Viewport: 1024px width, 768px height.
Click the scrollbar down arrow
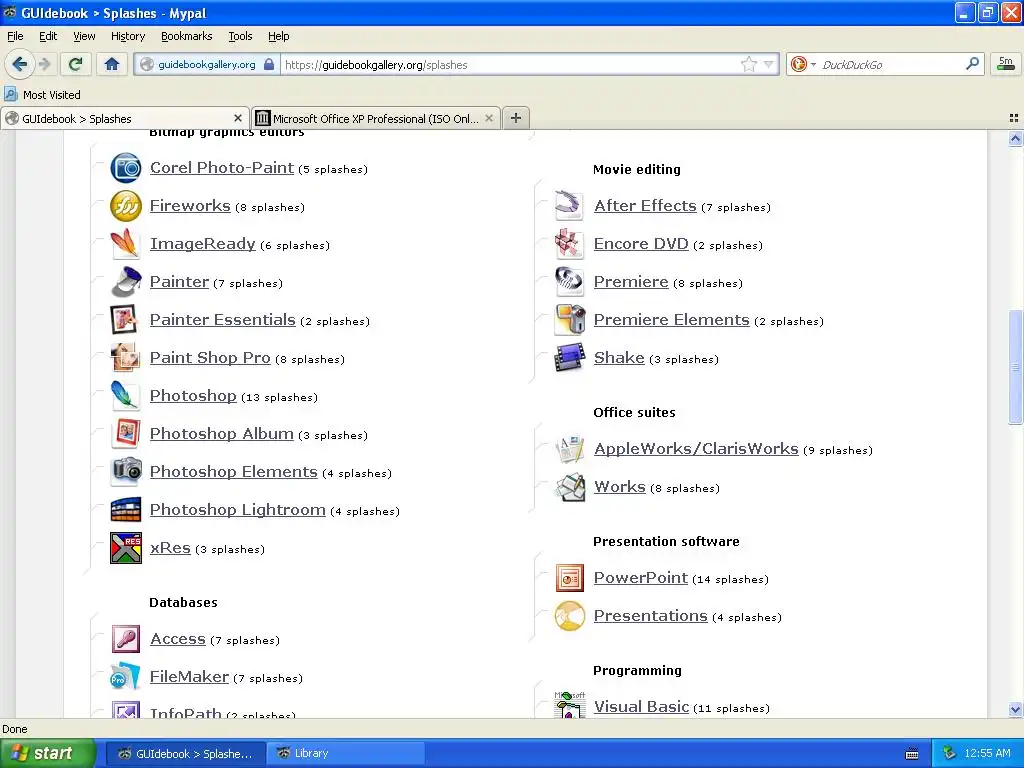1015,709
